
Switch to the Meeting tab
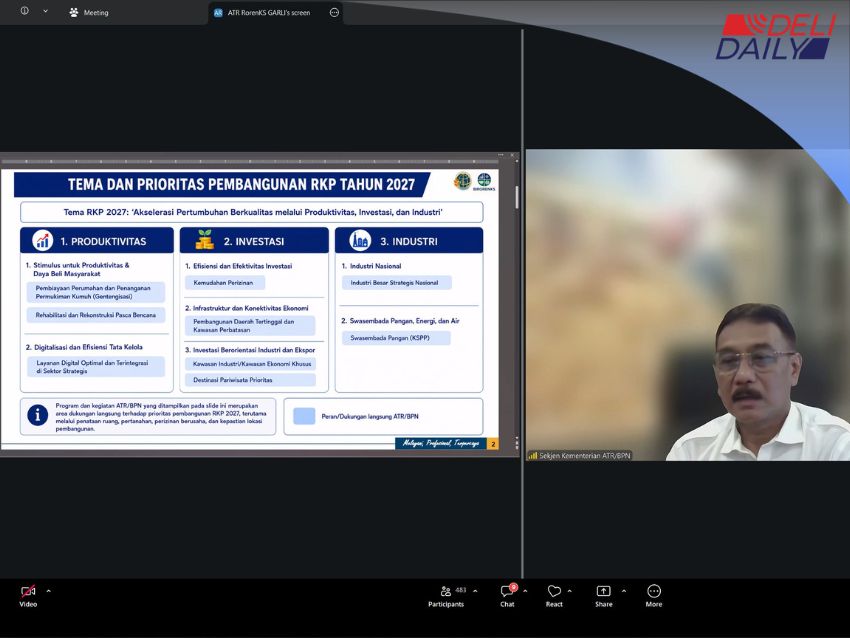point(89,12)
